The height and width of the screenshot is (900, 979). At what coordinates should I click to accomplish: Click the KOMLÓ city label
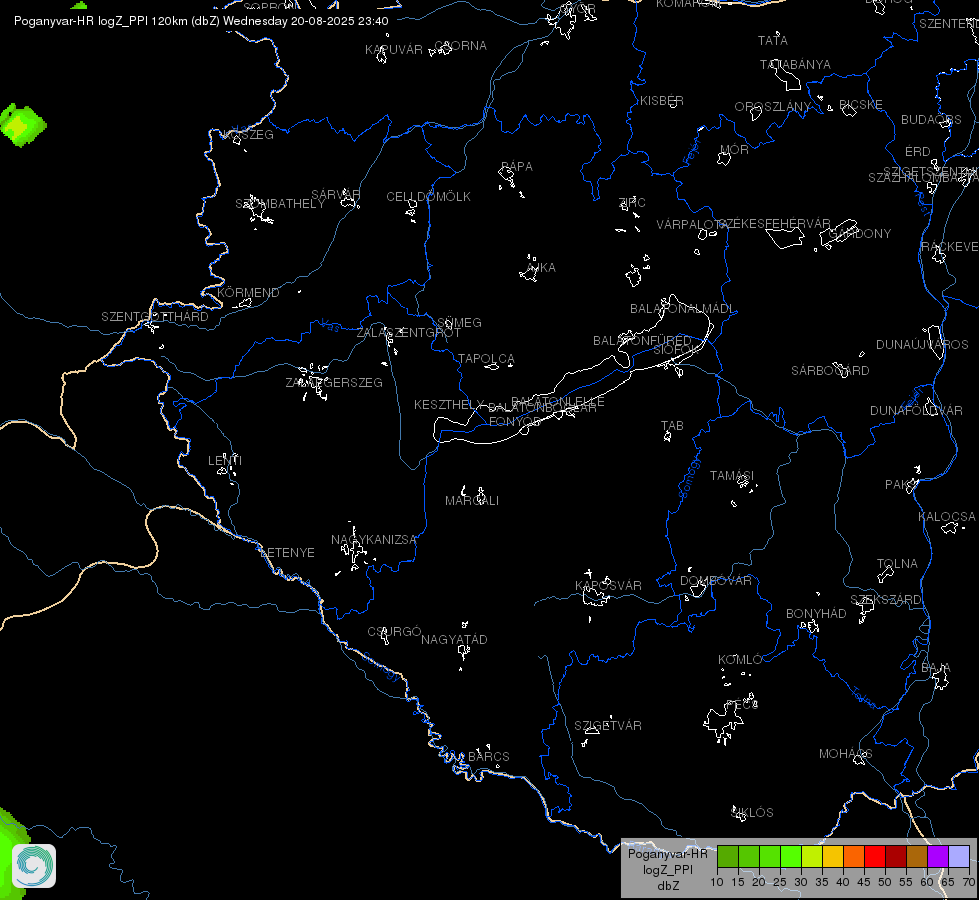[740, 660]
